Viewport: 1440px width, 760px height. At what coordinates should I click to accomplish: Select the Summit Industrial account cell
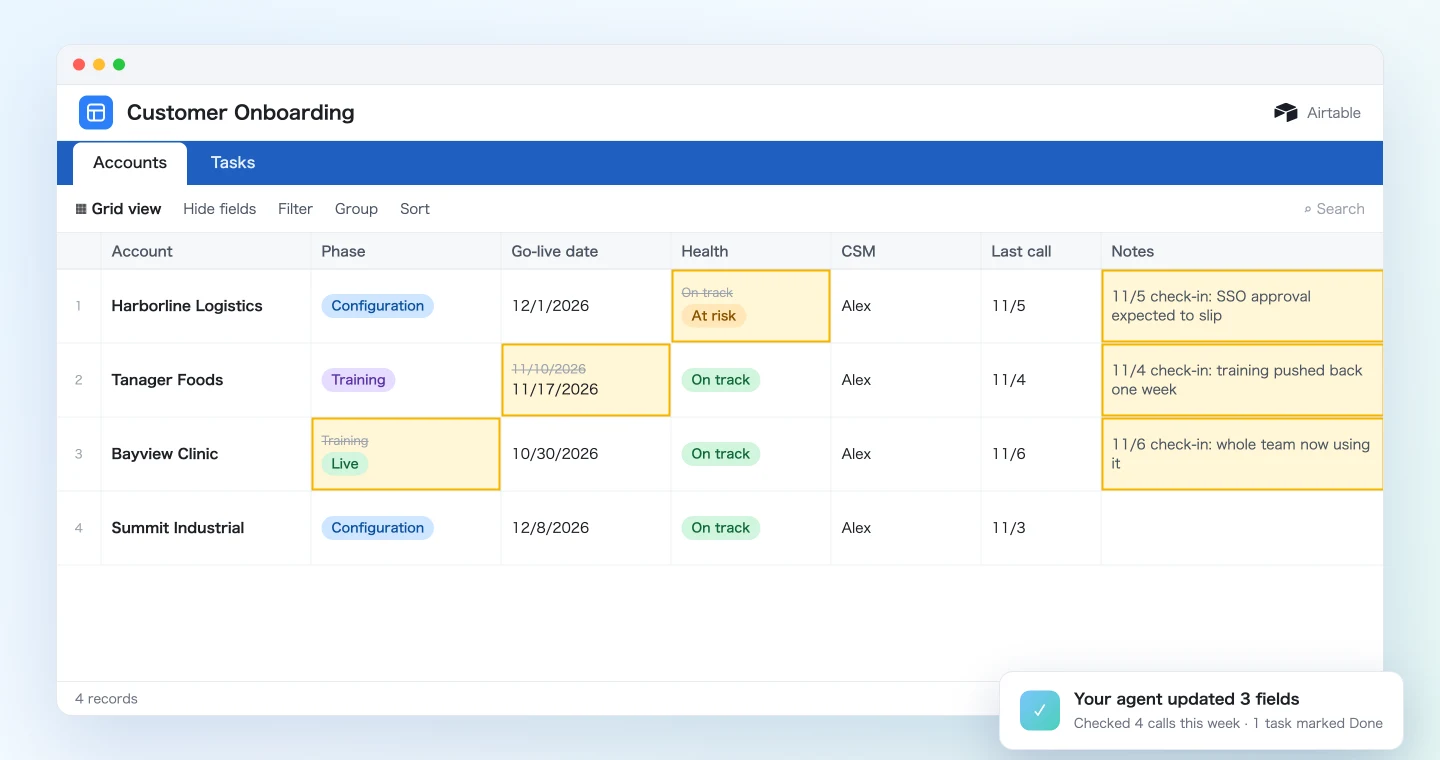pos(206,528)
